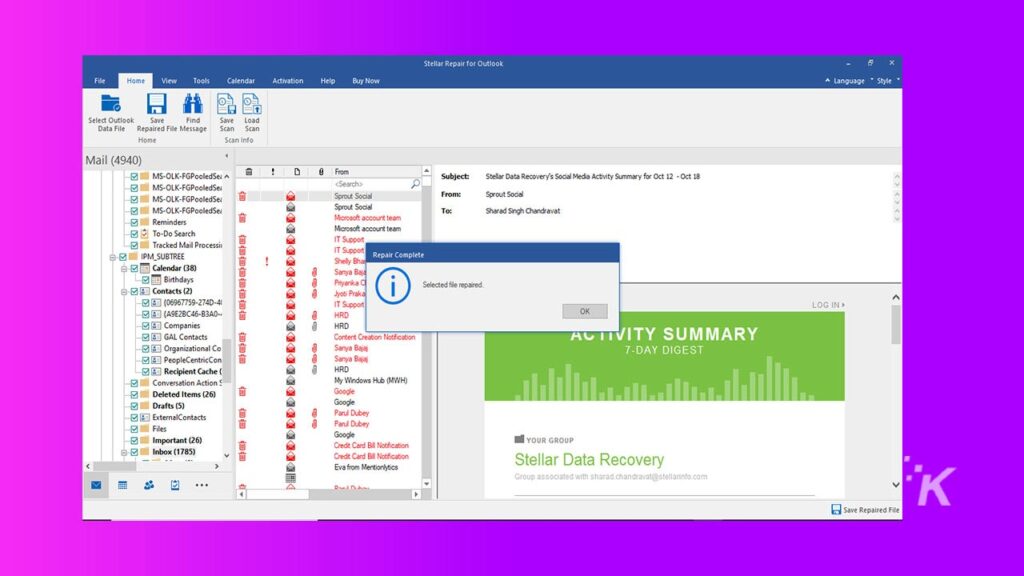Click the Save Scan icon
Viewport: 1024px width, 576px height.
[x=226, y=103]
